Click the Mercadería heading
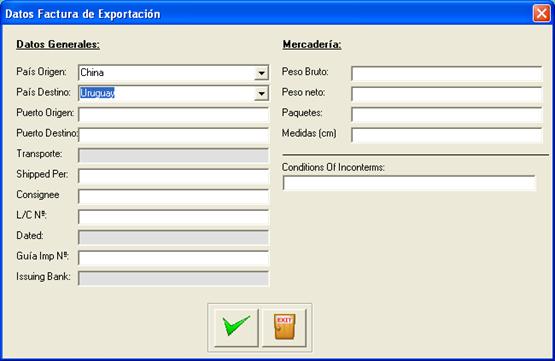This screenshot has width=555, height=361. (312, 45)
